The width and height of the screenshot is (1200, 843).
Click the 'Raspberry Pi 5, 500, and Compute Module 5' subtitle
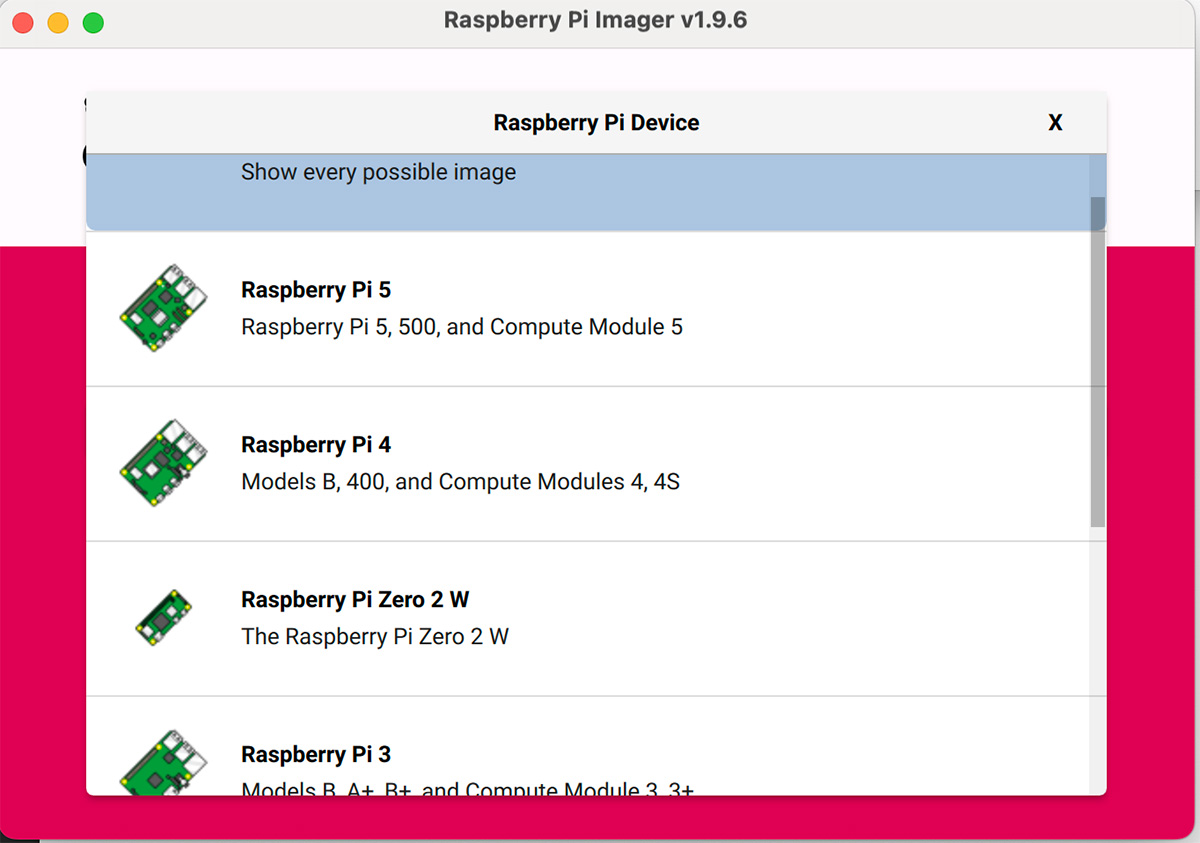pyautogui.click(x=462, y=327)
